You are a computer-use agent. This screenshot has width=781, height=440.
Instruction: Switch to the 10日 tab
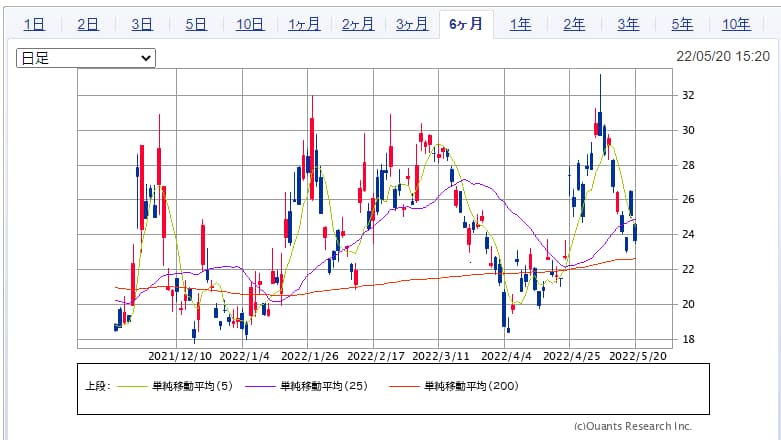[x=250, y=24]
